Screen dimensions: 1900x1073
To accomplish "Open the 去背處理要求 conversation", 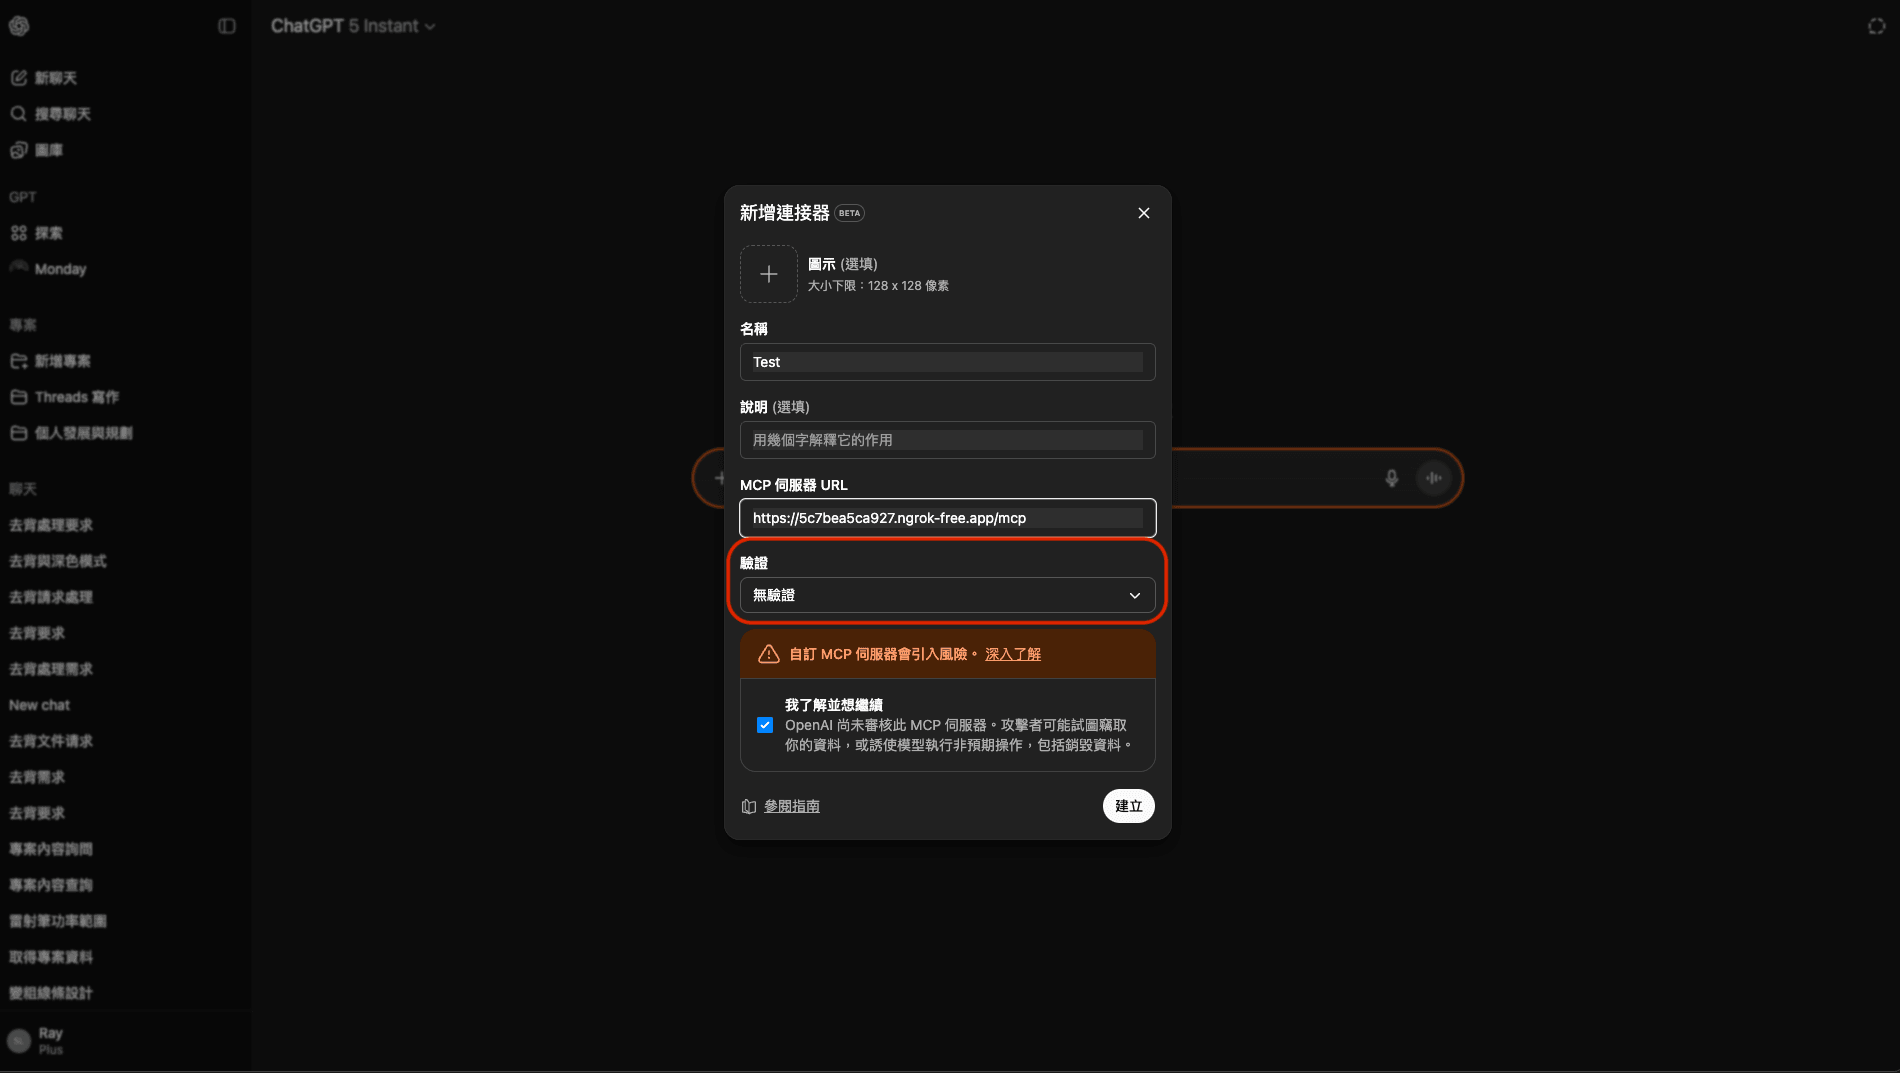I will pos(51,525).
